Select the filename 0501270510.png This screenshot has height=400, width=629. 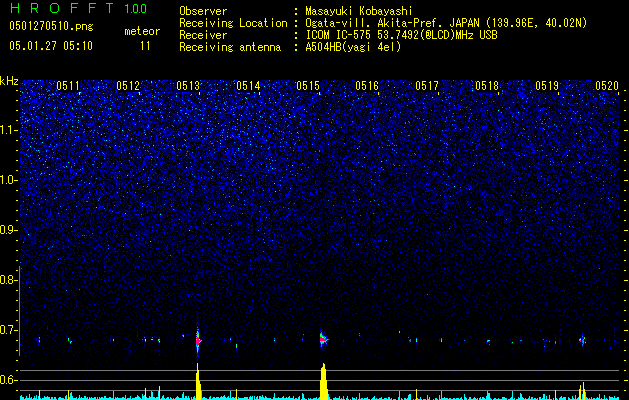[51, 26]
